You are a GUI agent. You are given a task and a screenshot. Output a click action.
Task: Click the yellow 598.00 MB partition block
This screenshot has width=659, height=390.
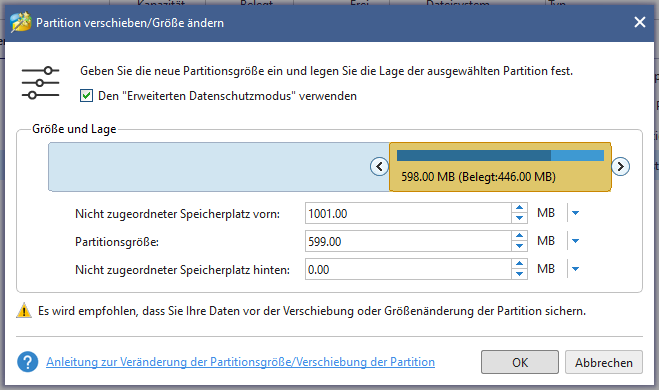(x=500, y=167)
